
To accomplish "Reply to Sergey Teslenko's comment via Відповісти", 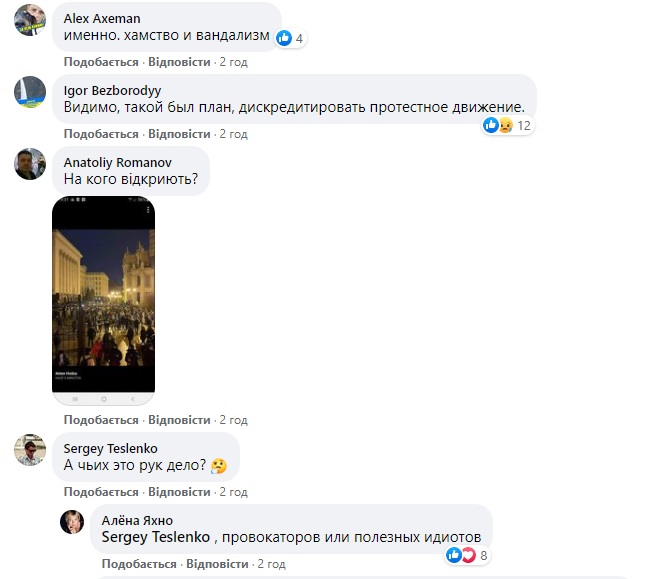I will (179, 492).
